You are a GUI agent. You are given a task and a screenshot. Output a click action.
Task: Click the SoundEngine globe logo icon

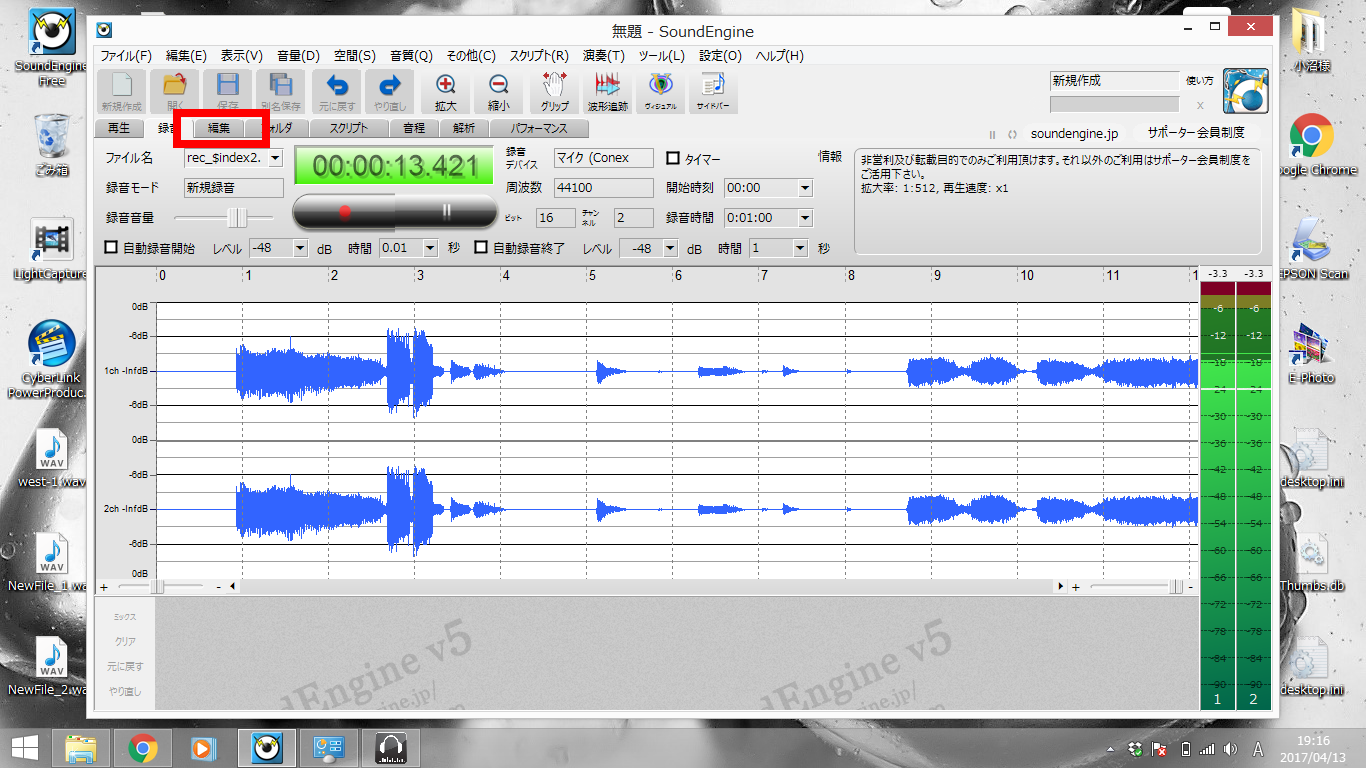[x=1246, y=92]
